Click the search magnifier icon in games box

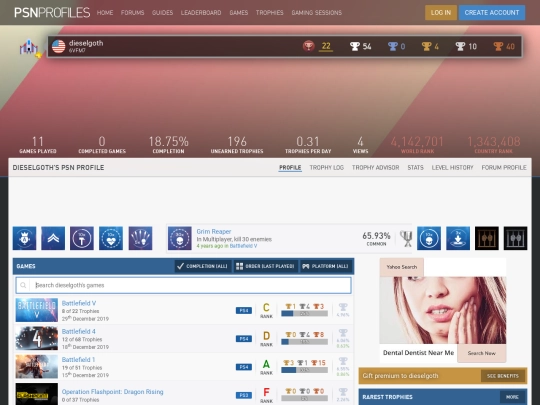click(23, 285)
